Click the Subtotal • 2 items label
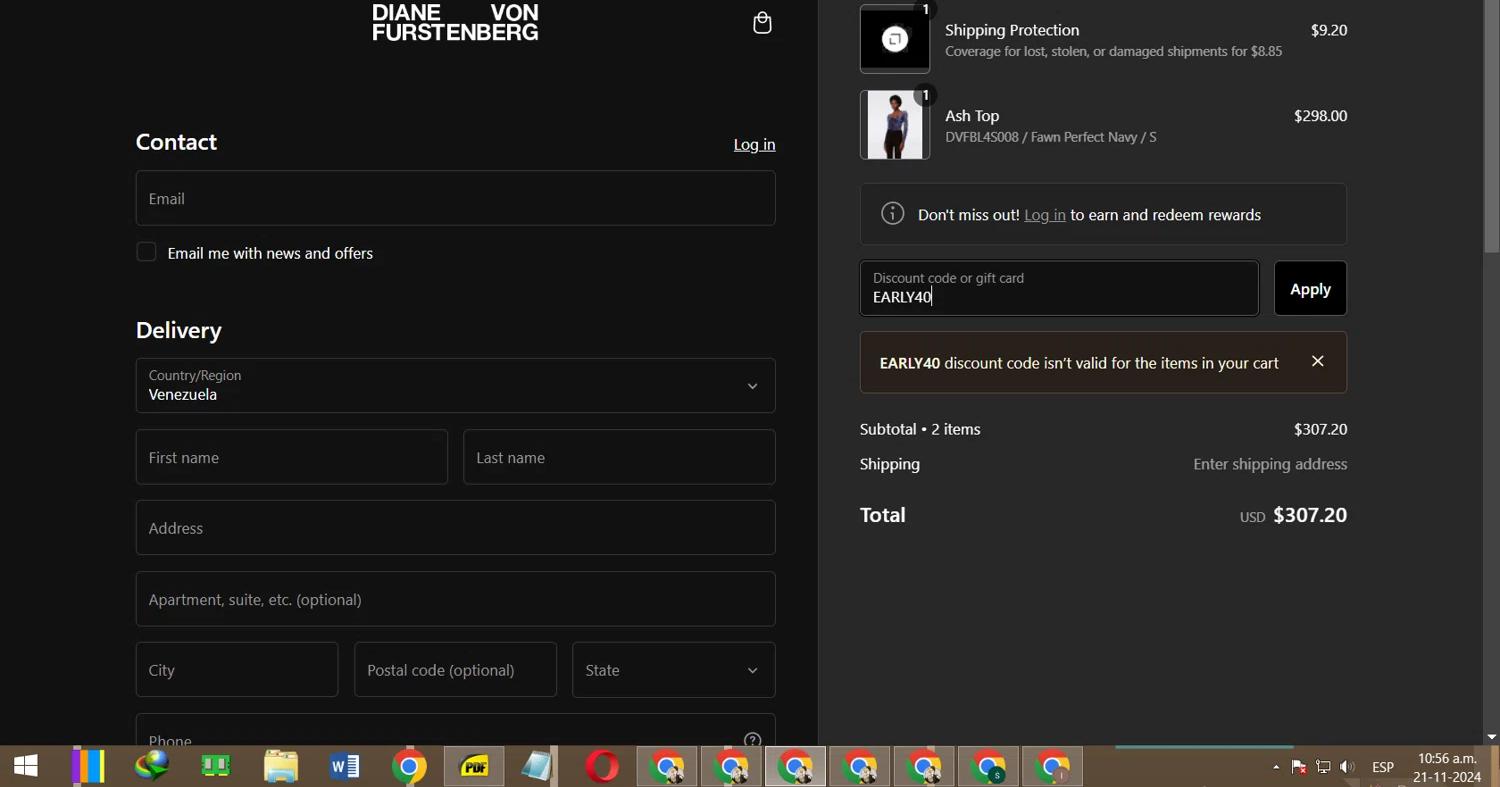 tap(920, 429)
